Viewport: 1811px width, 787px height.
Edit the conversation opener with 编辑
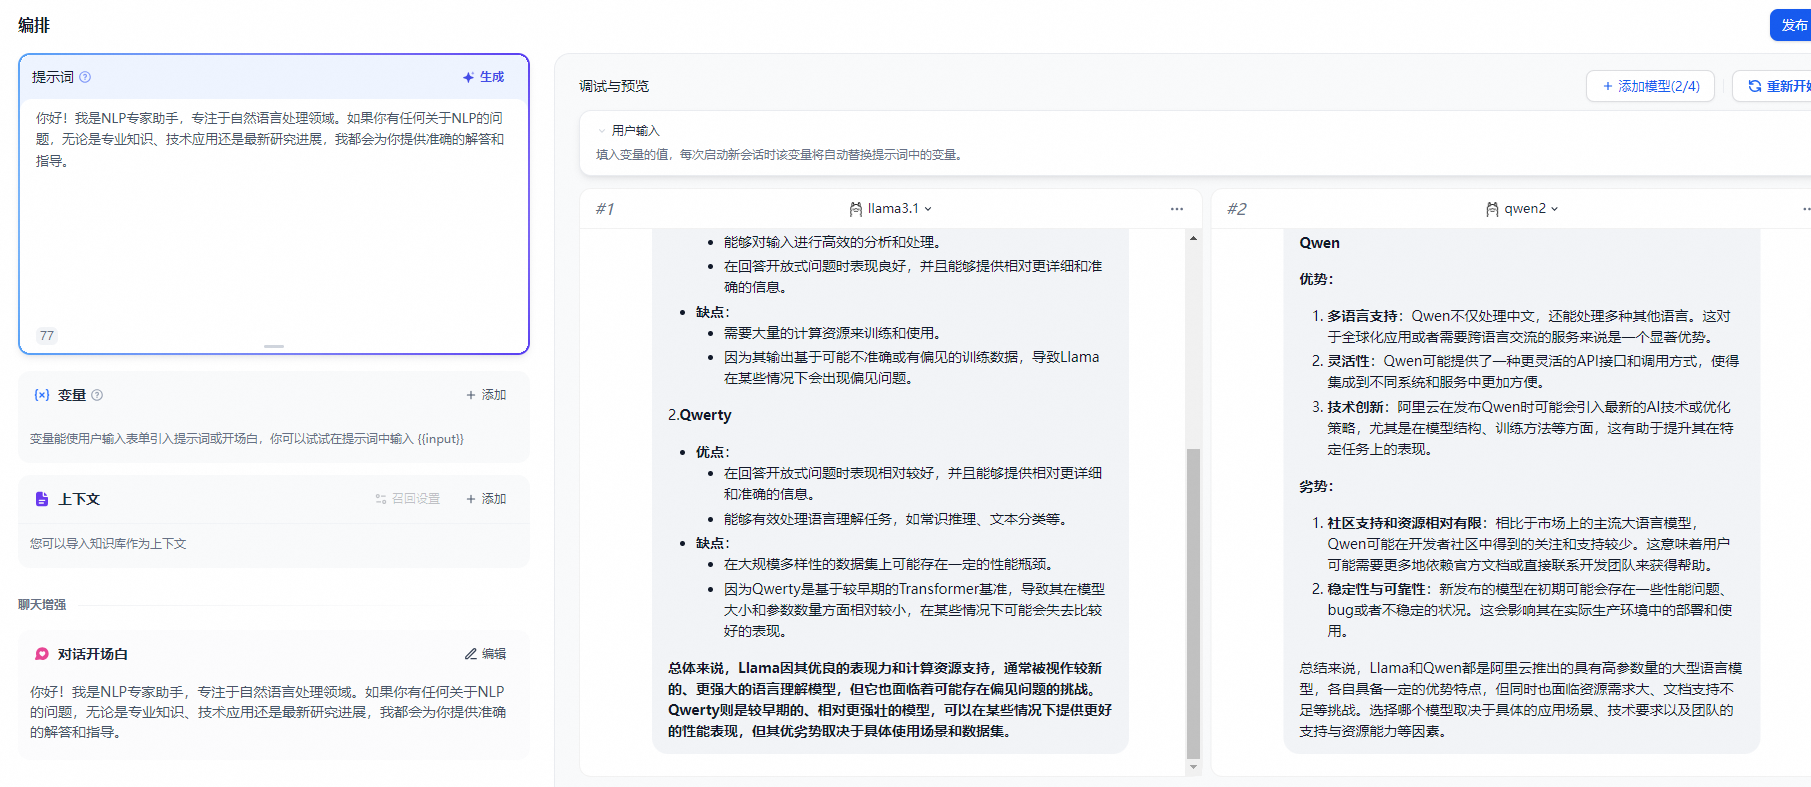486,654
